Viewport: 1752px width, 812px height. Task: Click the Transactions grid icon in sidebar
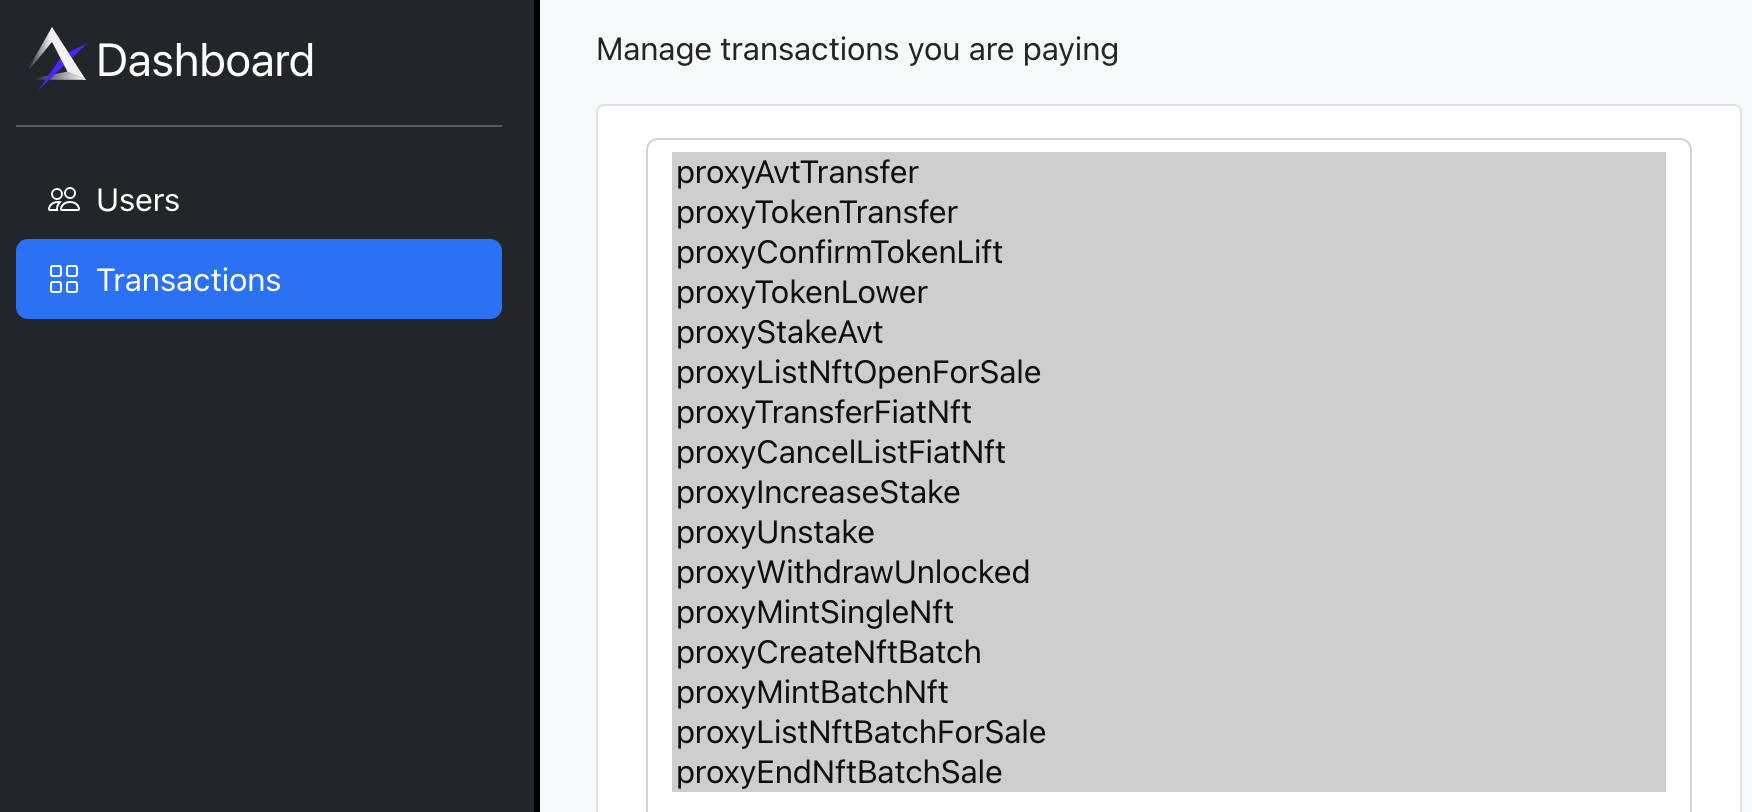tap(64, 280)
